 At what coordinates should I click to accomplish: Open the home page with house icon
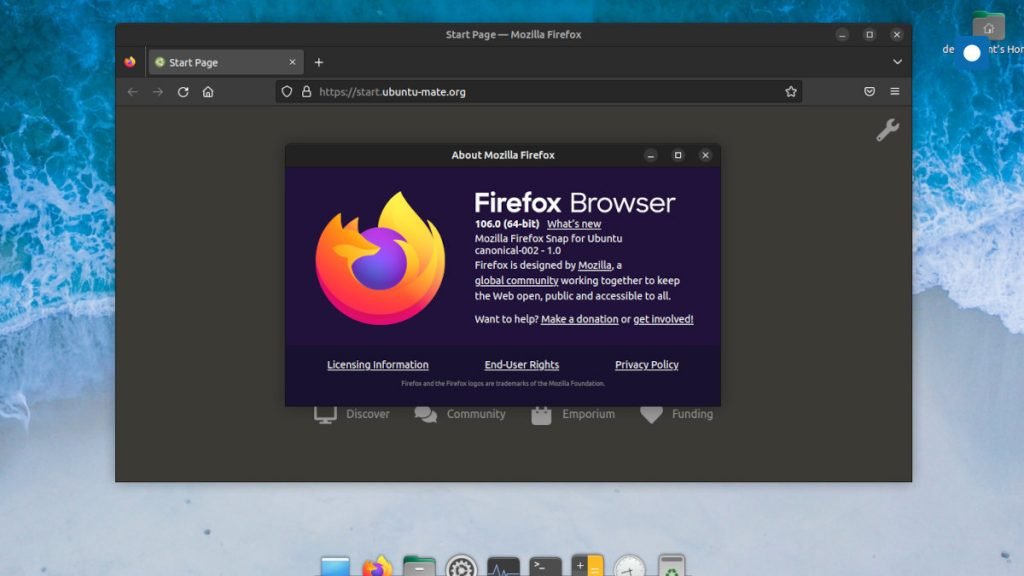[x=208, y=92]
